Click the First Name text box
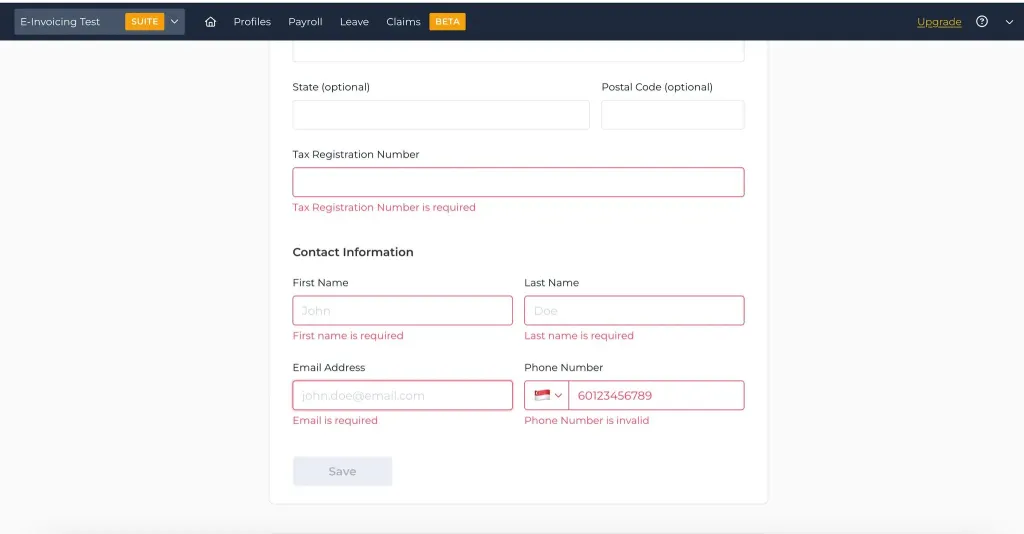This screenshot has height=534, width=1024. click(x=402, y=310)
